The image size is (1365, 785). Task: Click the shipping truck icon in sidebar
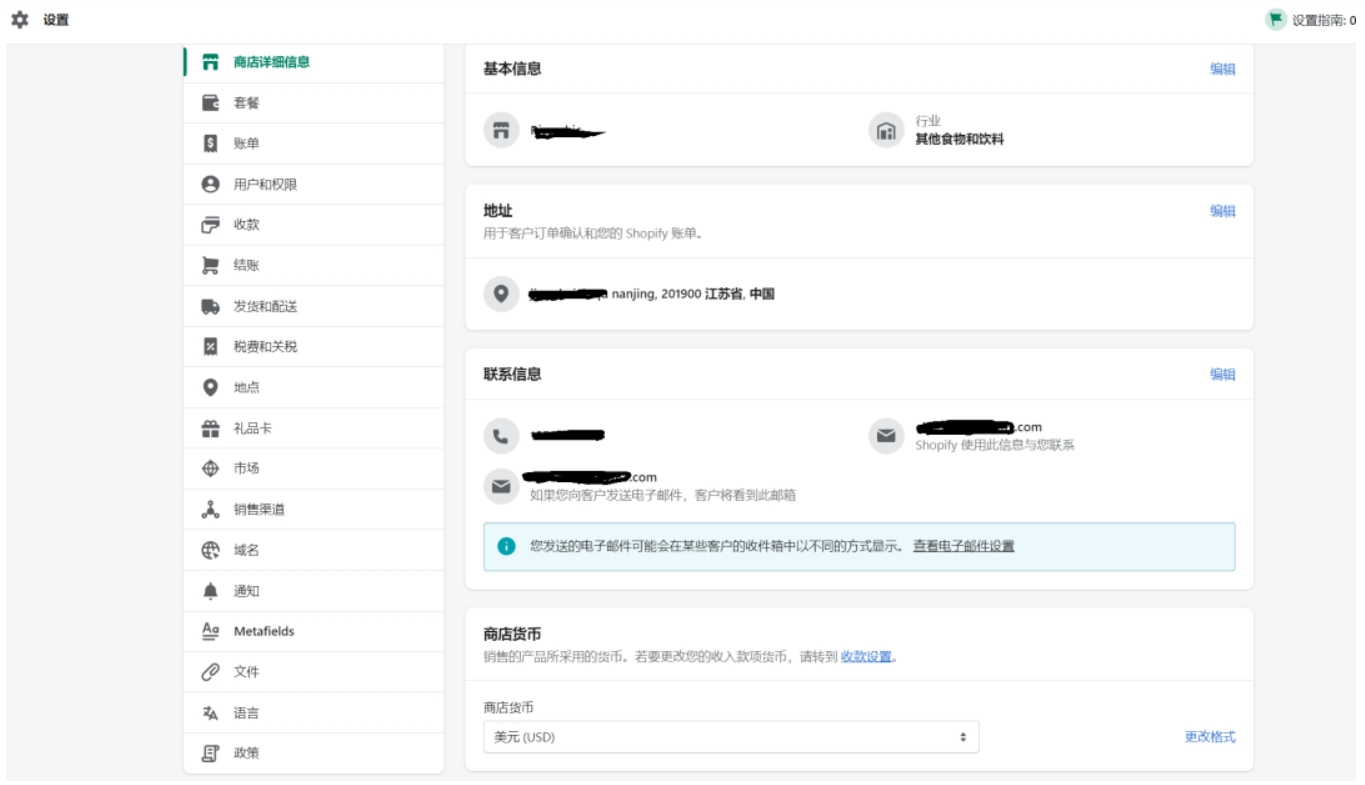[210, 306]
